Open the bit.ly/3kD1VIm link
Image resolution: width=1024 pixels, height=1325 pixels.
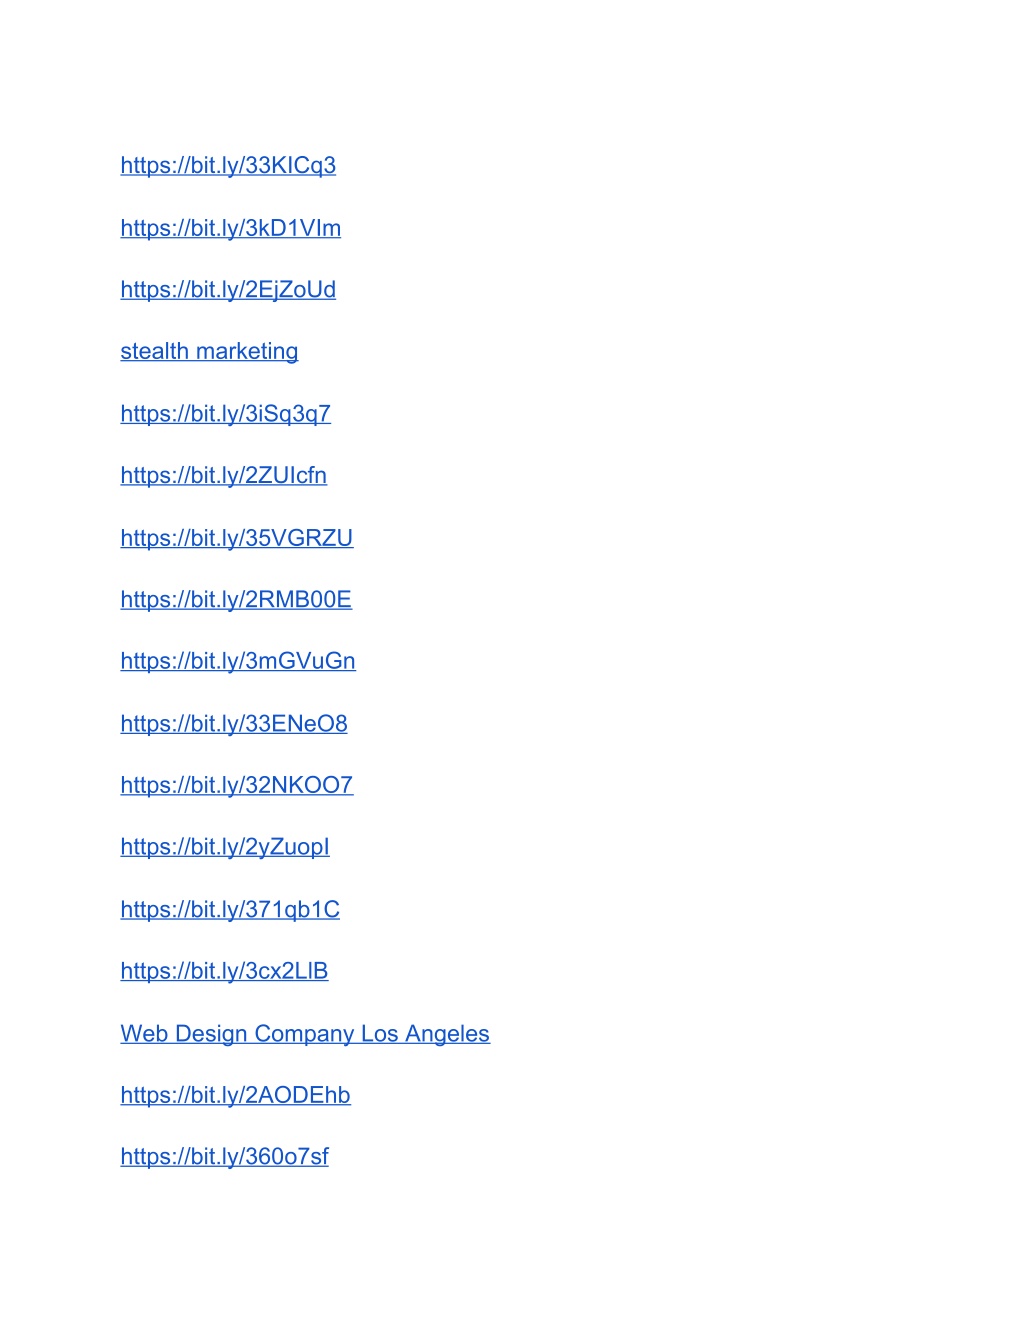click(231, 228)
